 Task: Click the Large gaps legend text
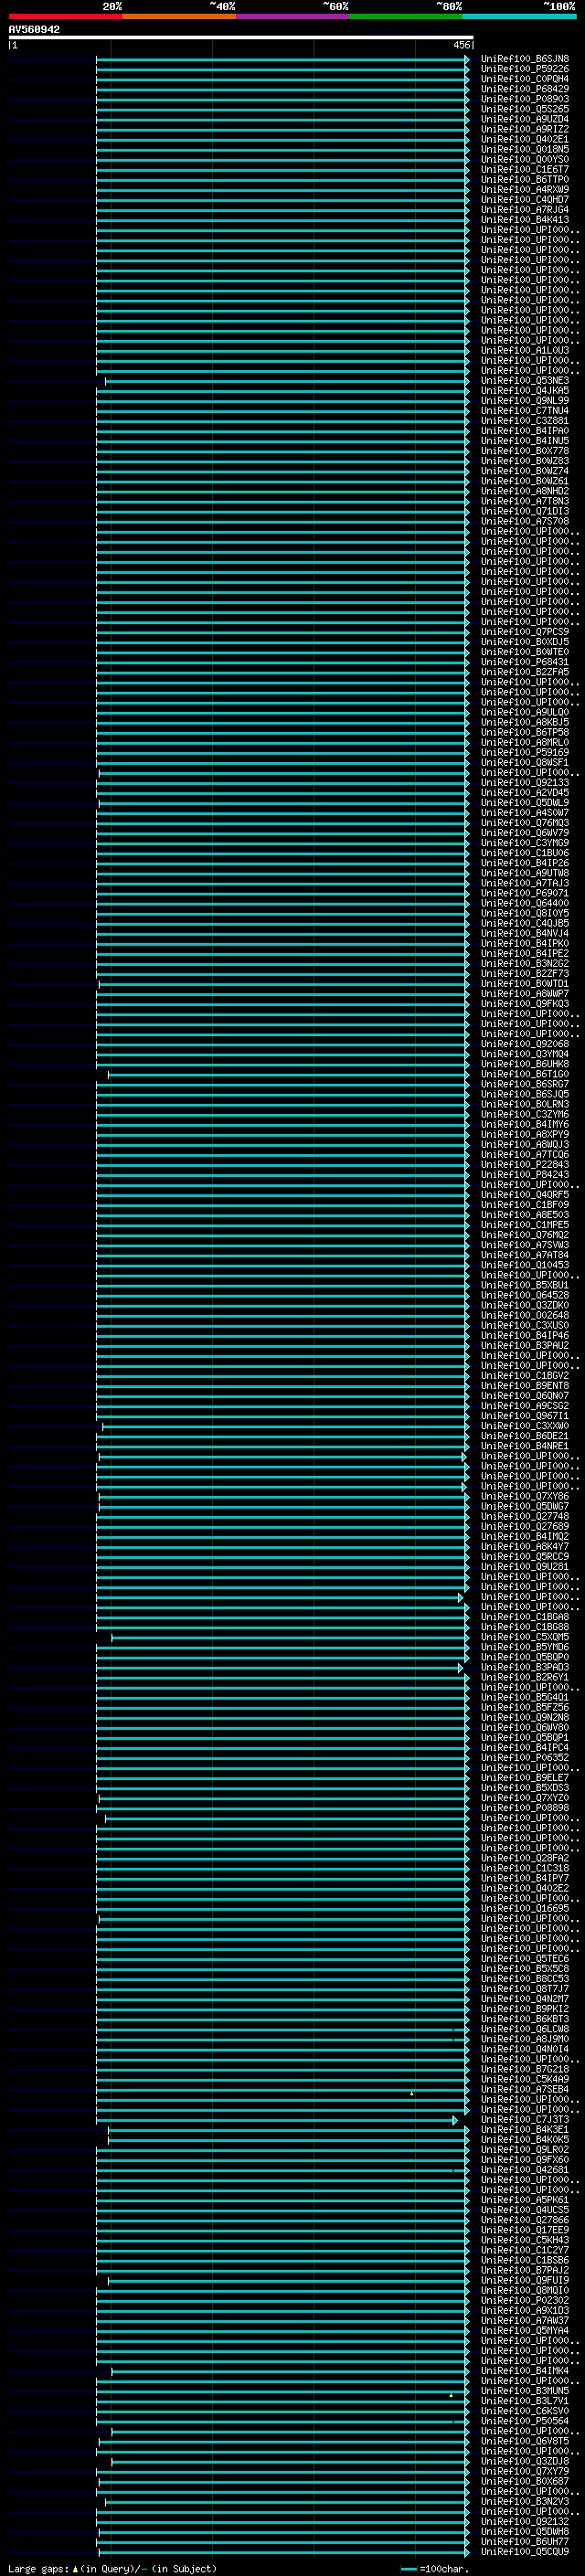point(38,2569)
